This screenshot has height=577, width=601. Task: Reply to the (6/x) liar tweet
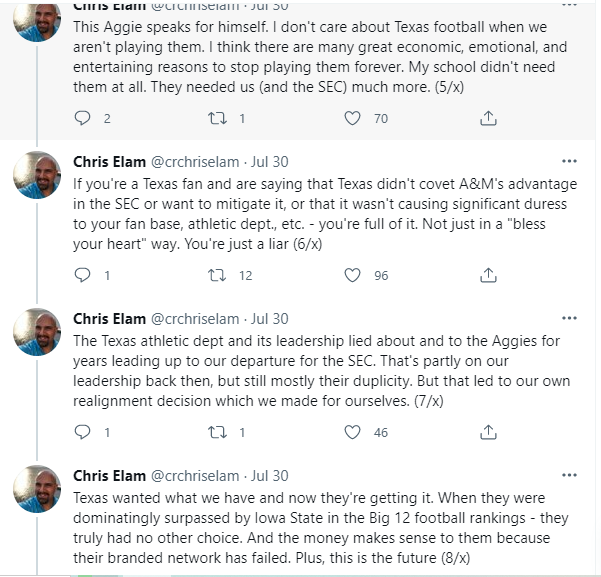pyautogui.click(x=83, y=275)
